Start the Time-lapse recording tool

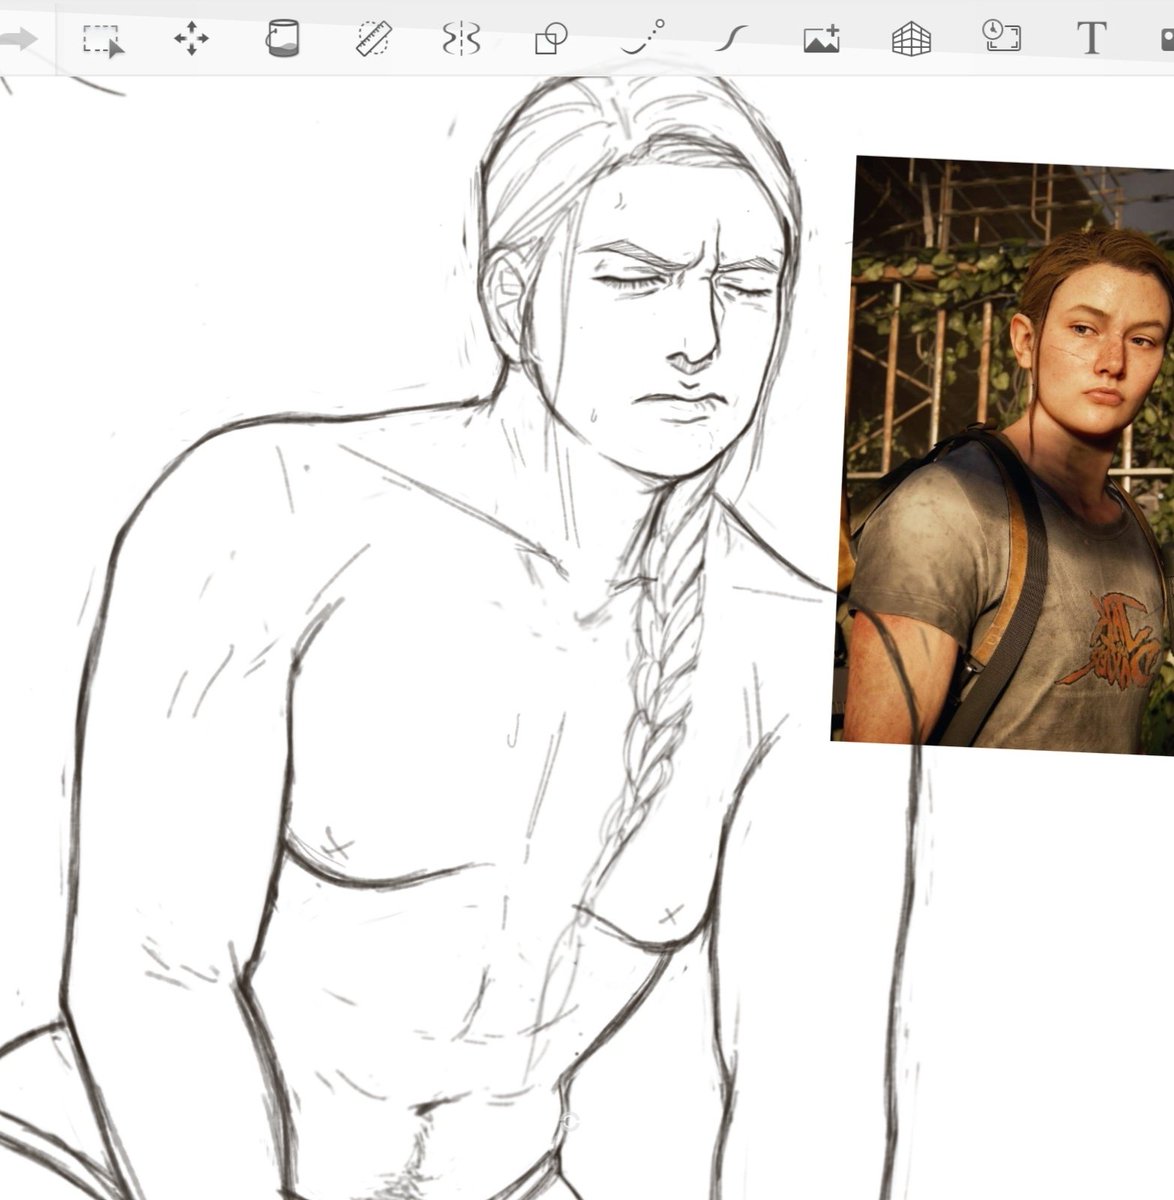(1001, 37)
